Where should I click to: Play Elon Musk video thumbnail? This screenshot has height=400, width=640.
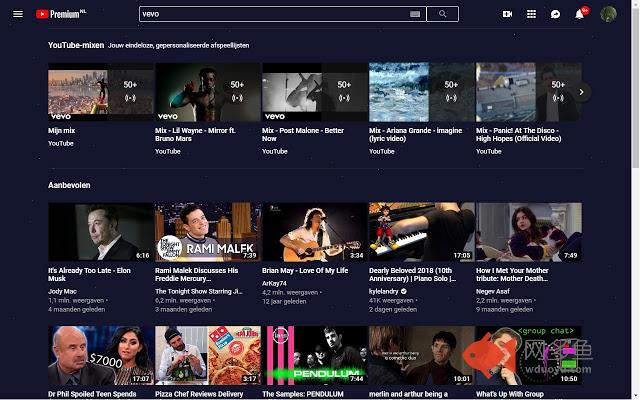pyautogui.click(x=101, y=232)
